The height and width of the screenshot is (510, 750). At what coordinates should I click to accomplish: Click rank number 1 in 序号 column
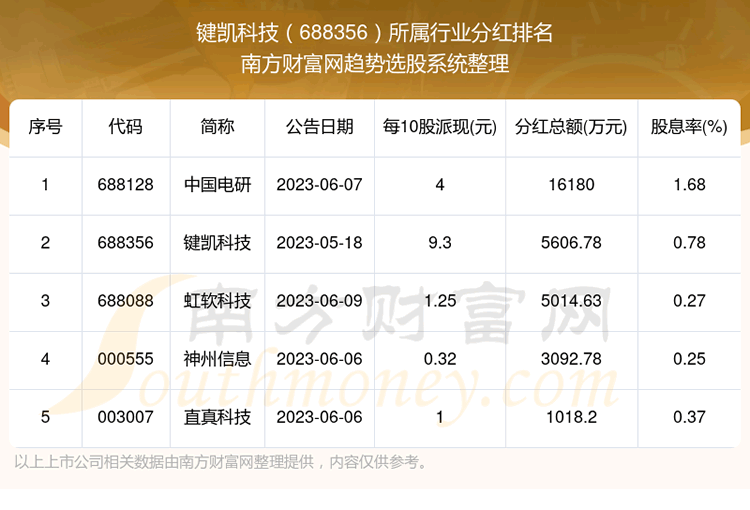coord(45,185)
